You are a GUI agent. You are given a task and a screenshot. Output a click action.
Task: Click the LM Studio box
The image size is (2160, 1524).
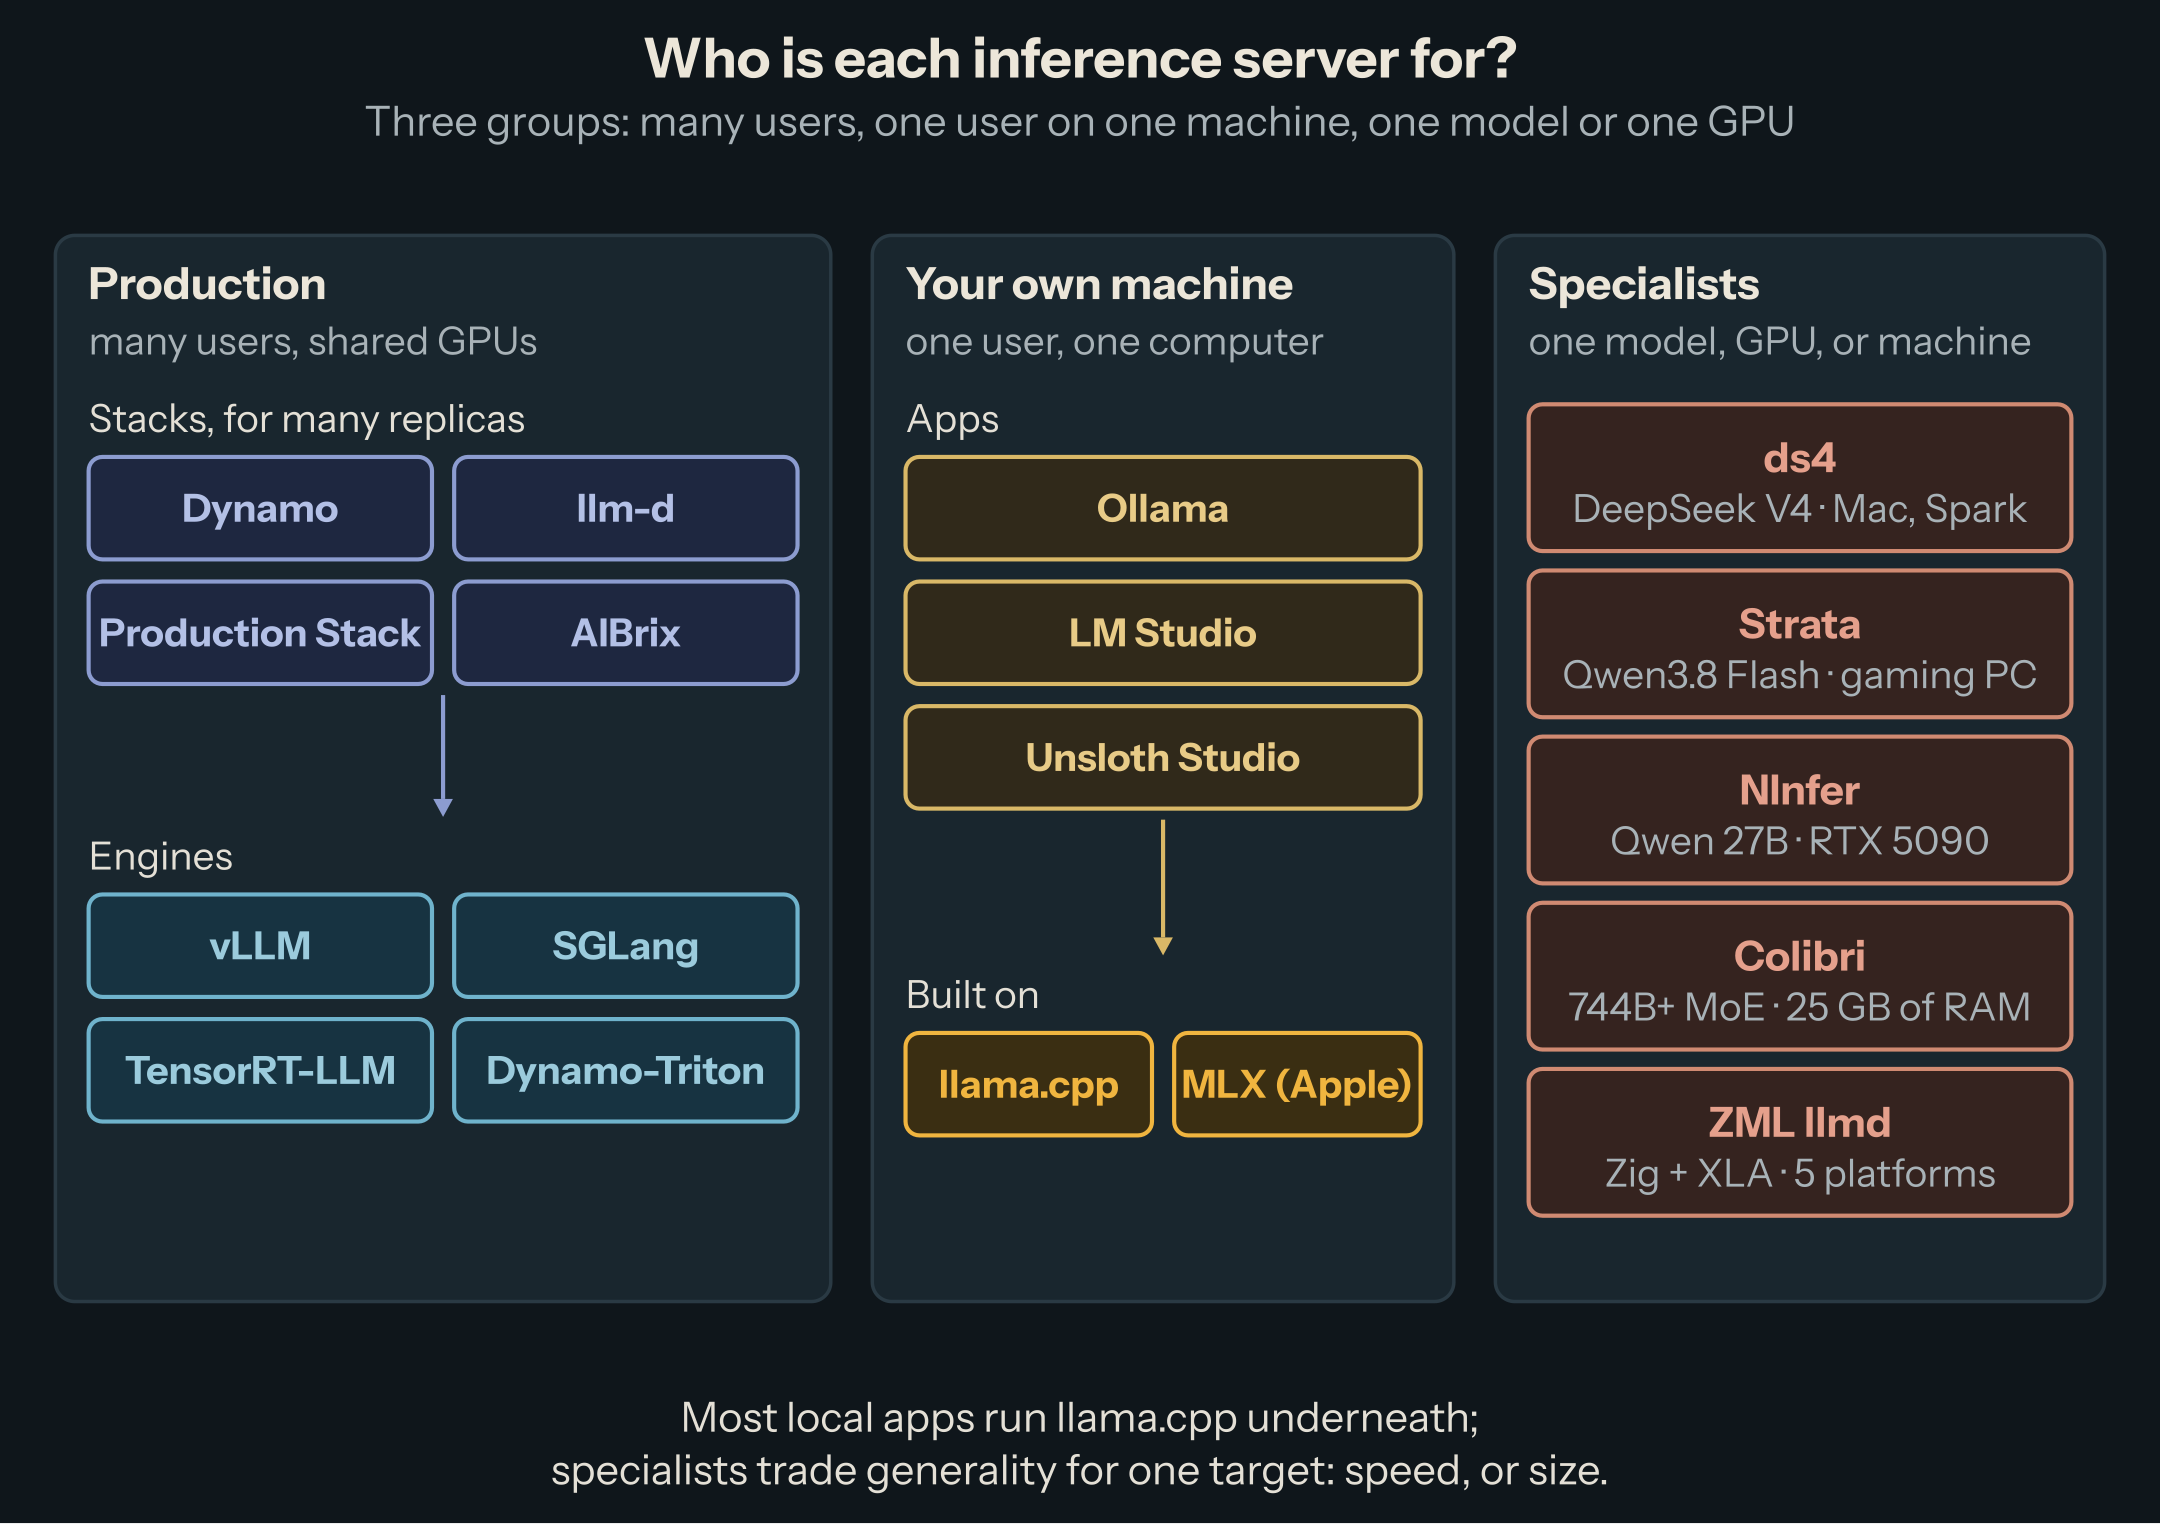pos(1162,632)
